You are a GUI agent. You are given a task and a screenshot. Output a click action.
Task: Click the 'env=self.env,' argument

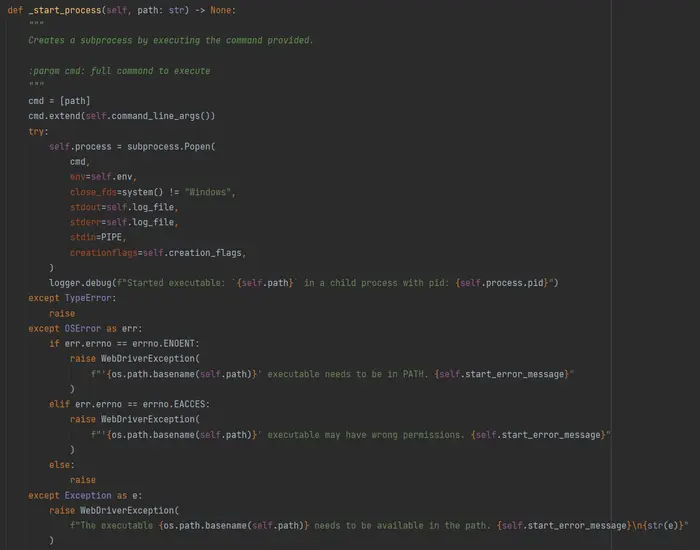point(103,177)
